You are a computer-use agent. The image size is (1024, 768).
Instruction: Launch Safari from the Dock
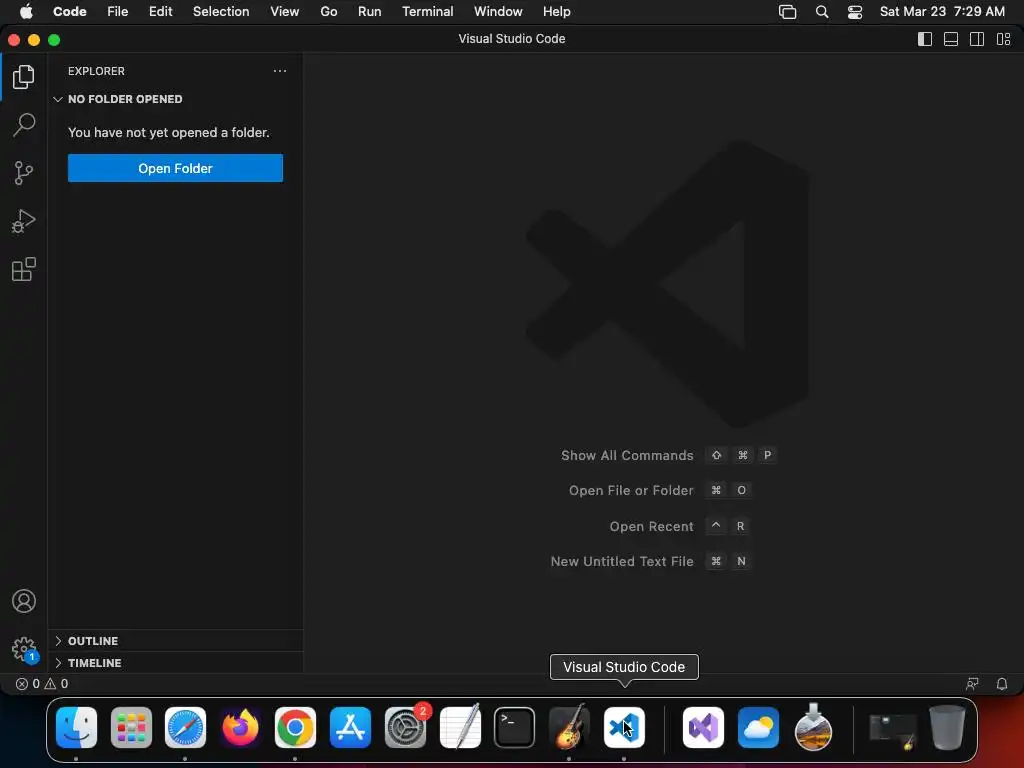coord(185,728)
